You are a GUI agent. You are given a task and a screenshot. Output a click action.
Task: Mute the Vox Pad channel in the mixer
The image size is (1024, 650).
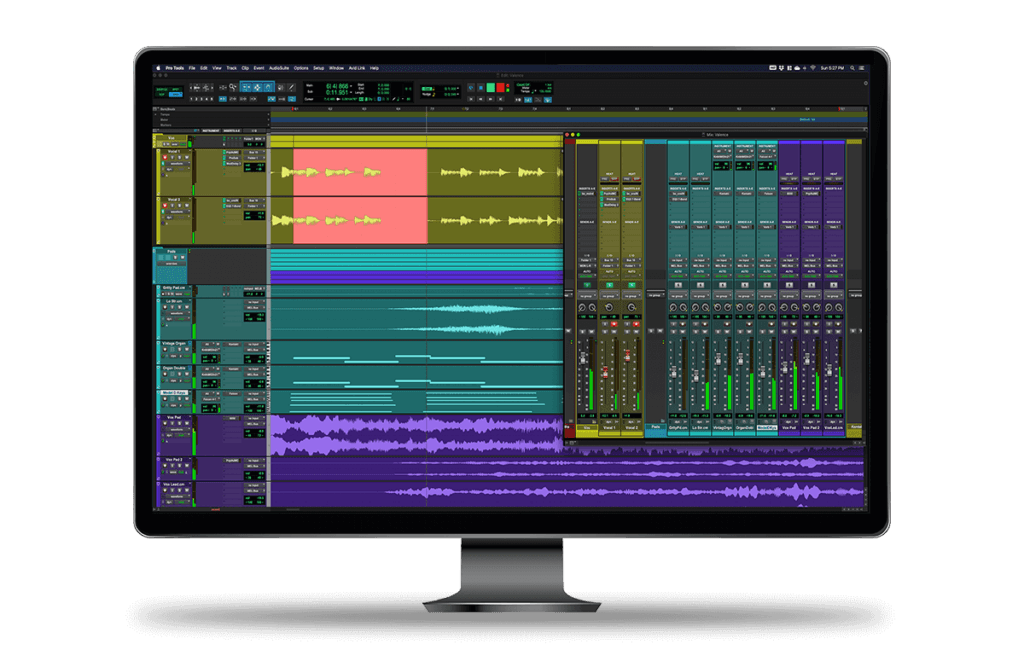[794, 331]
